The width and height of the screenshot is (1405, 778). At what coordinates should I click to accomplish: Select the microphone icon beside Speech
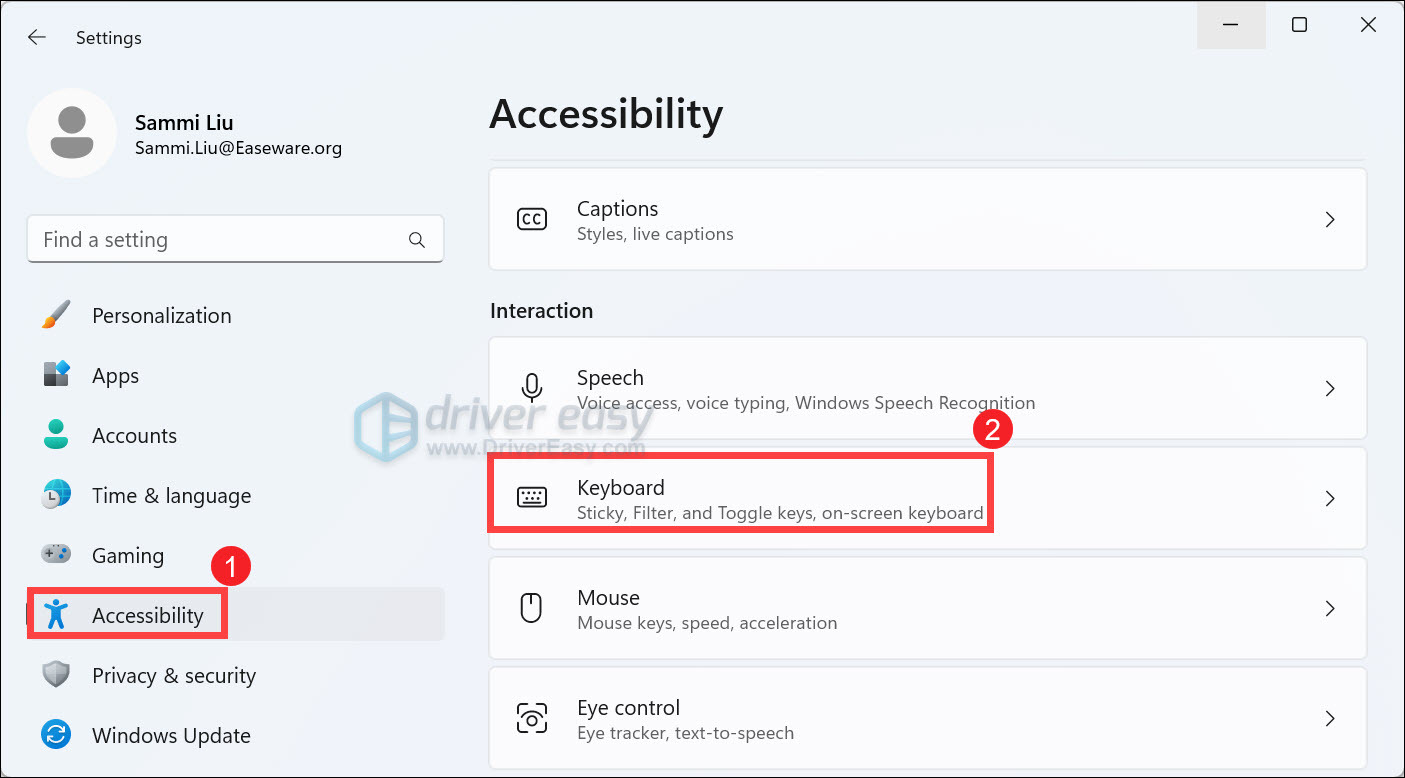tap(532, 388)
